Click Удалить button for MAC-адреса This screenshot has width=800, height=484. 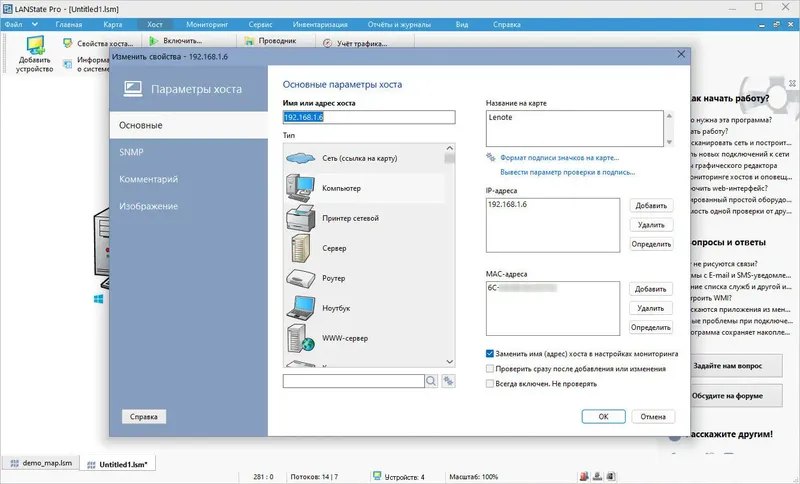click(651, 308)
